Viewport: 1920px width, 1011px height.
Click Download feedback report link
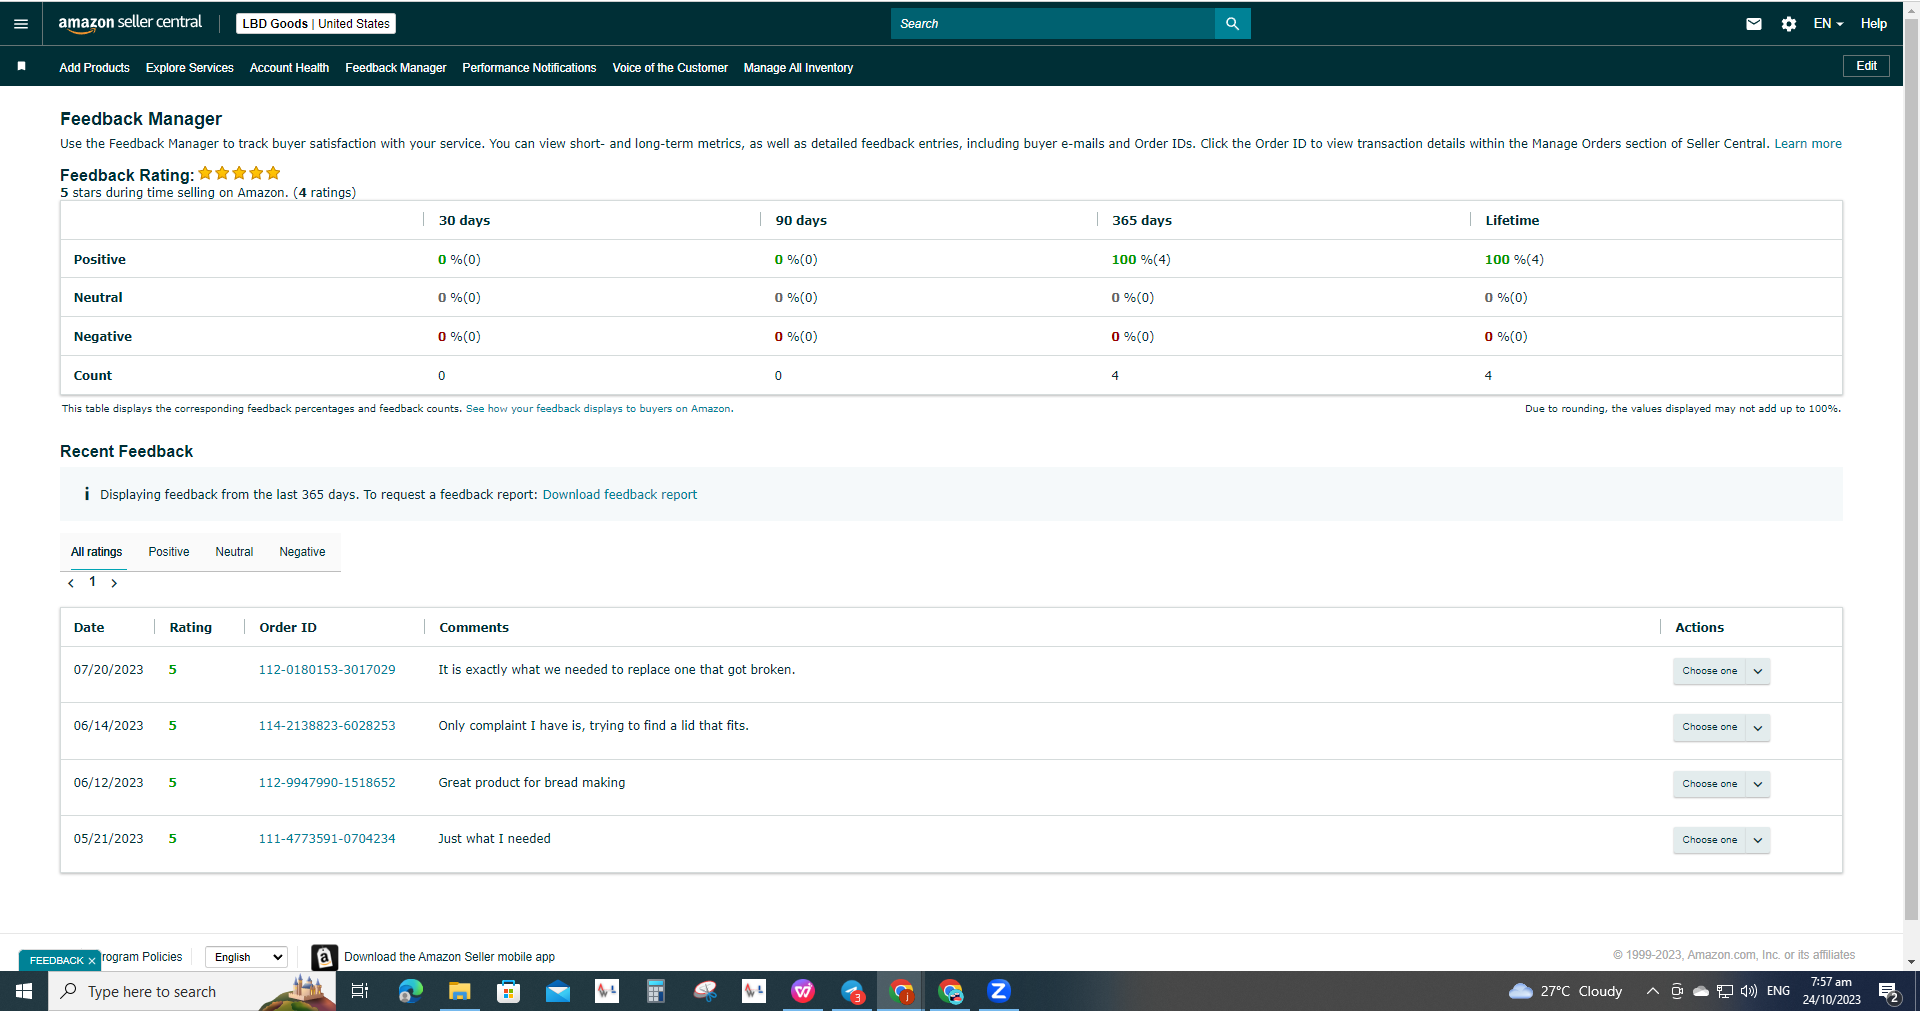(620, 495)
